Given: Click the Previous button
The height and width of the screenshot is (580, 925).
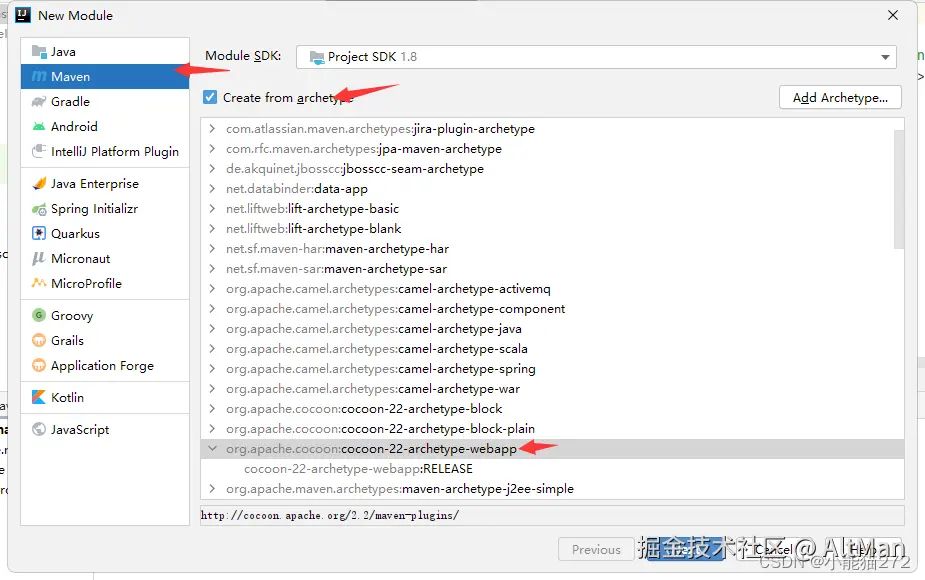Looking at the screenshot, I should (x=596, y=549).
